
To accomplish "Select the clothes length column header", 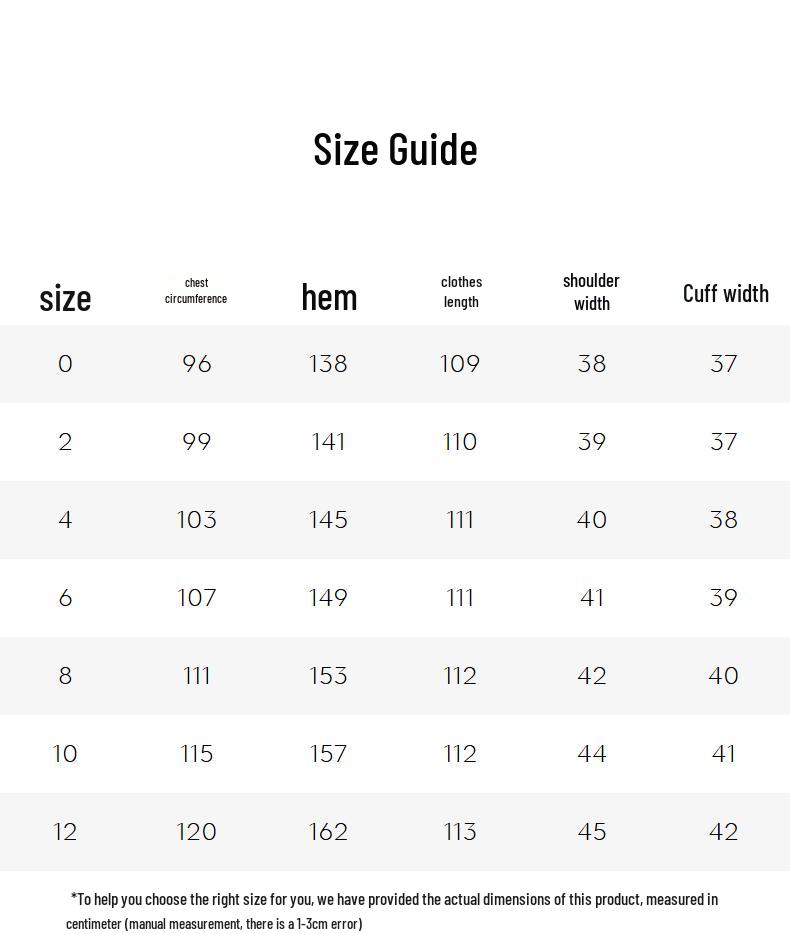I will click(461, 292).
